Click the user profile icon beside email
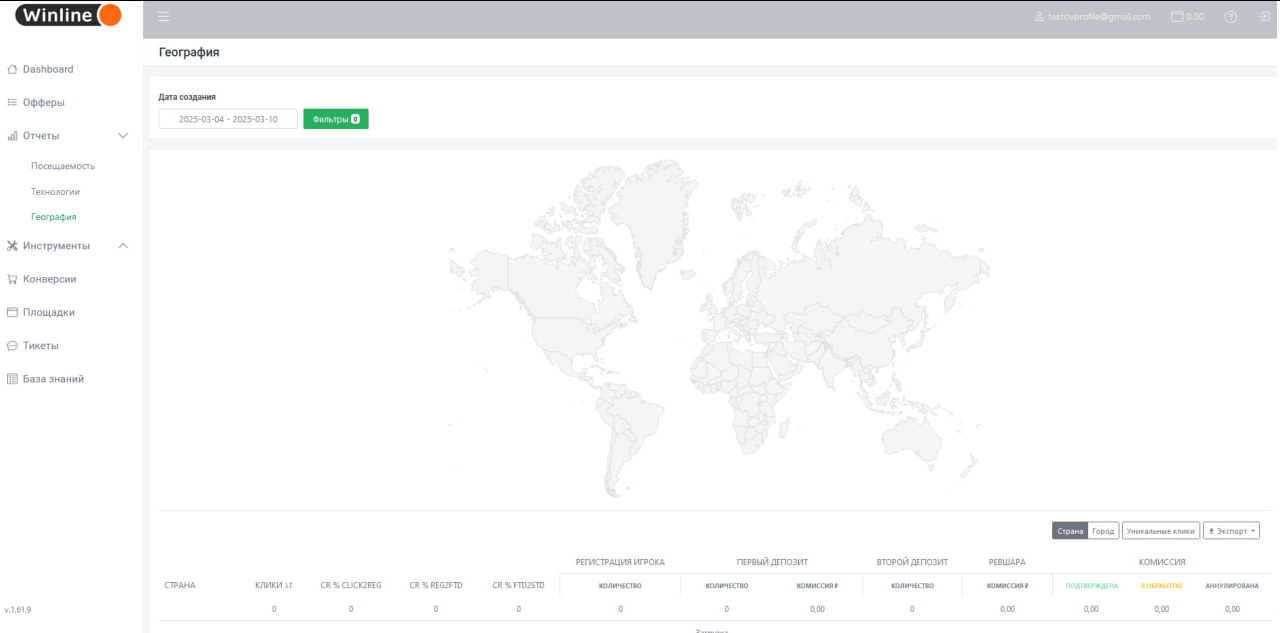The height and width of the screenshot is (633, 1280). [1039, 17]
